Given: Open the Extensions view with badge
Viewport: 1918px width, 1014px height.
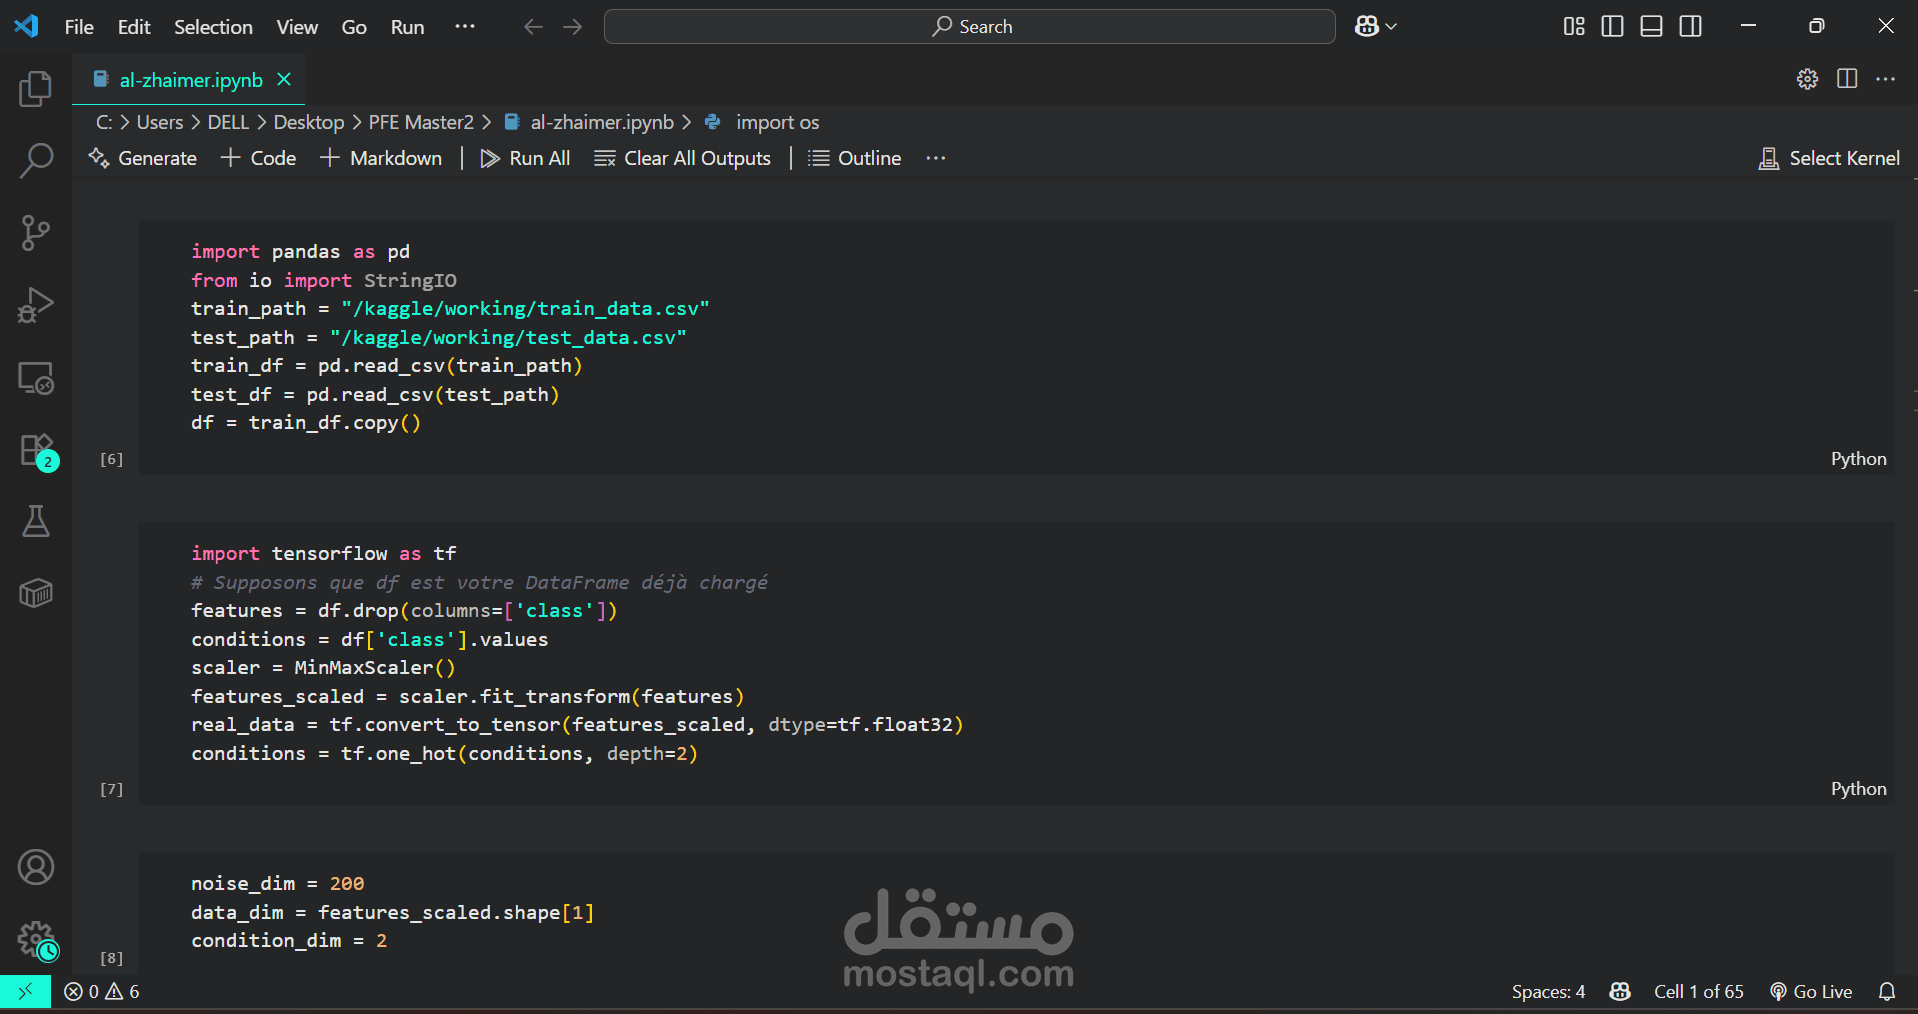Looking at the screenshot, I should pos(36,451).
